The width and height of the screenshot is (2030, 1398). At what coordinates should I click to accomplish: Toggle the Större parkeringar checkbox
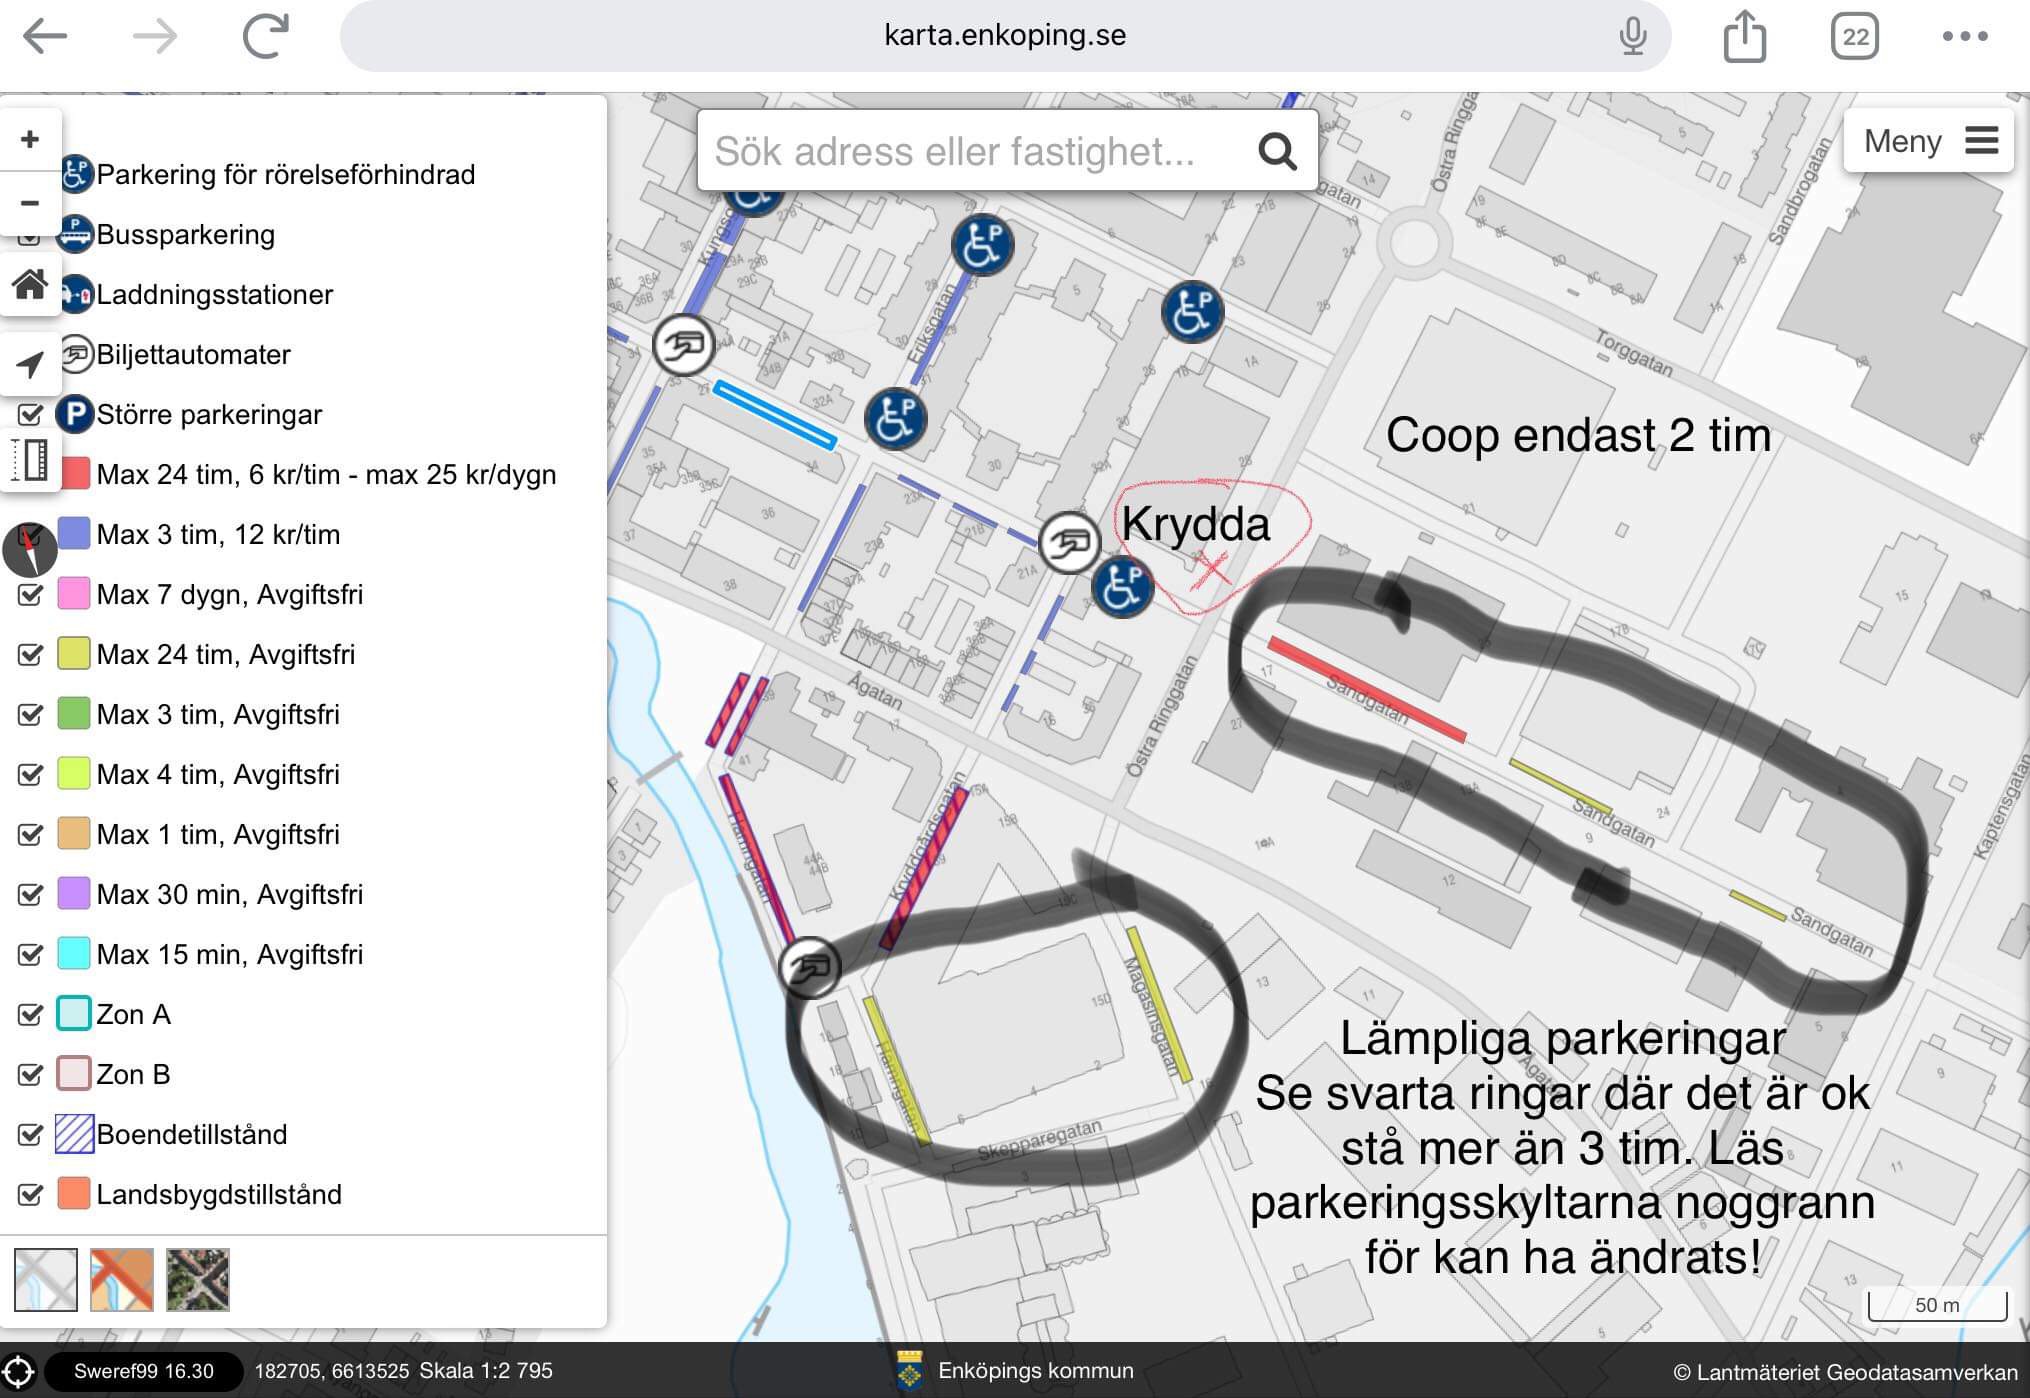tap(31, 414)
